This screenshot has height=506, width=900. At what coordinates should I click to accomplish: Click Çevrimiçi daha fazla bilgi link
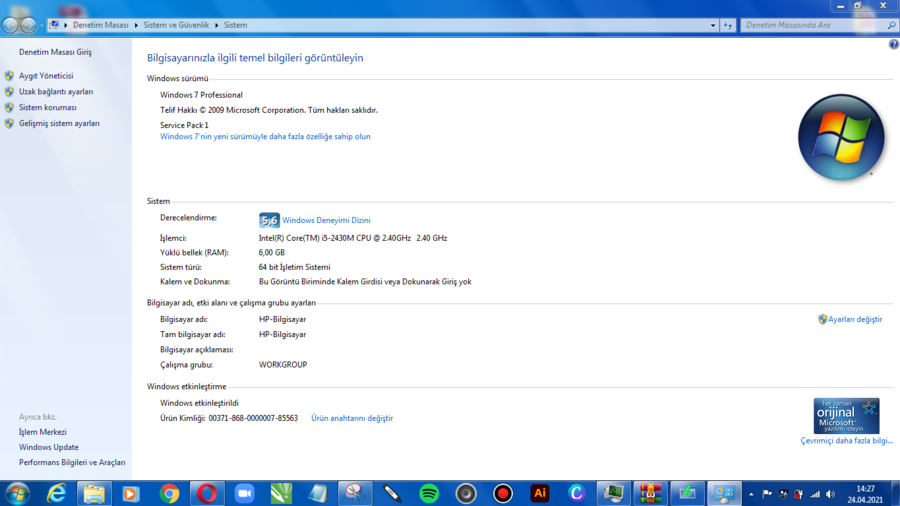pos(847,441)
